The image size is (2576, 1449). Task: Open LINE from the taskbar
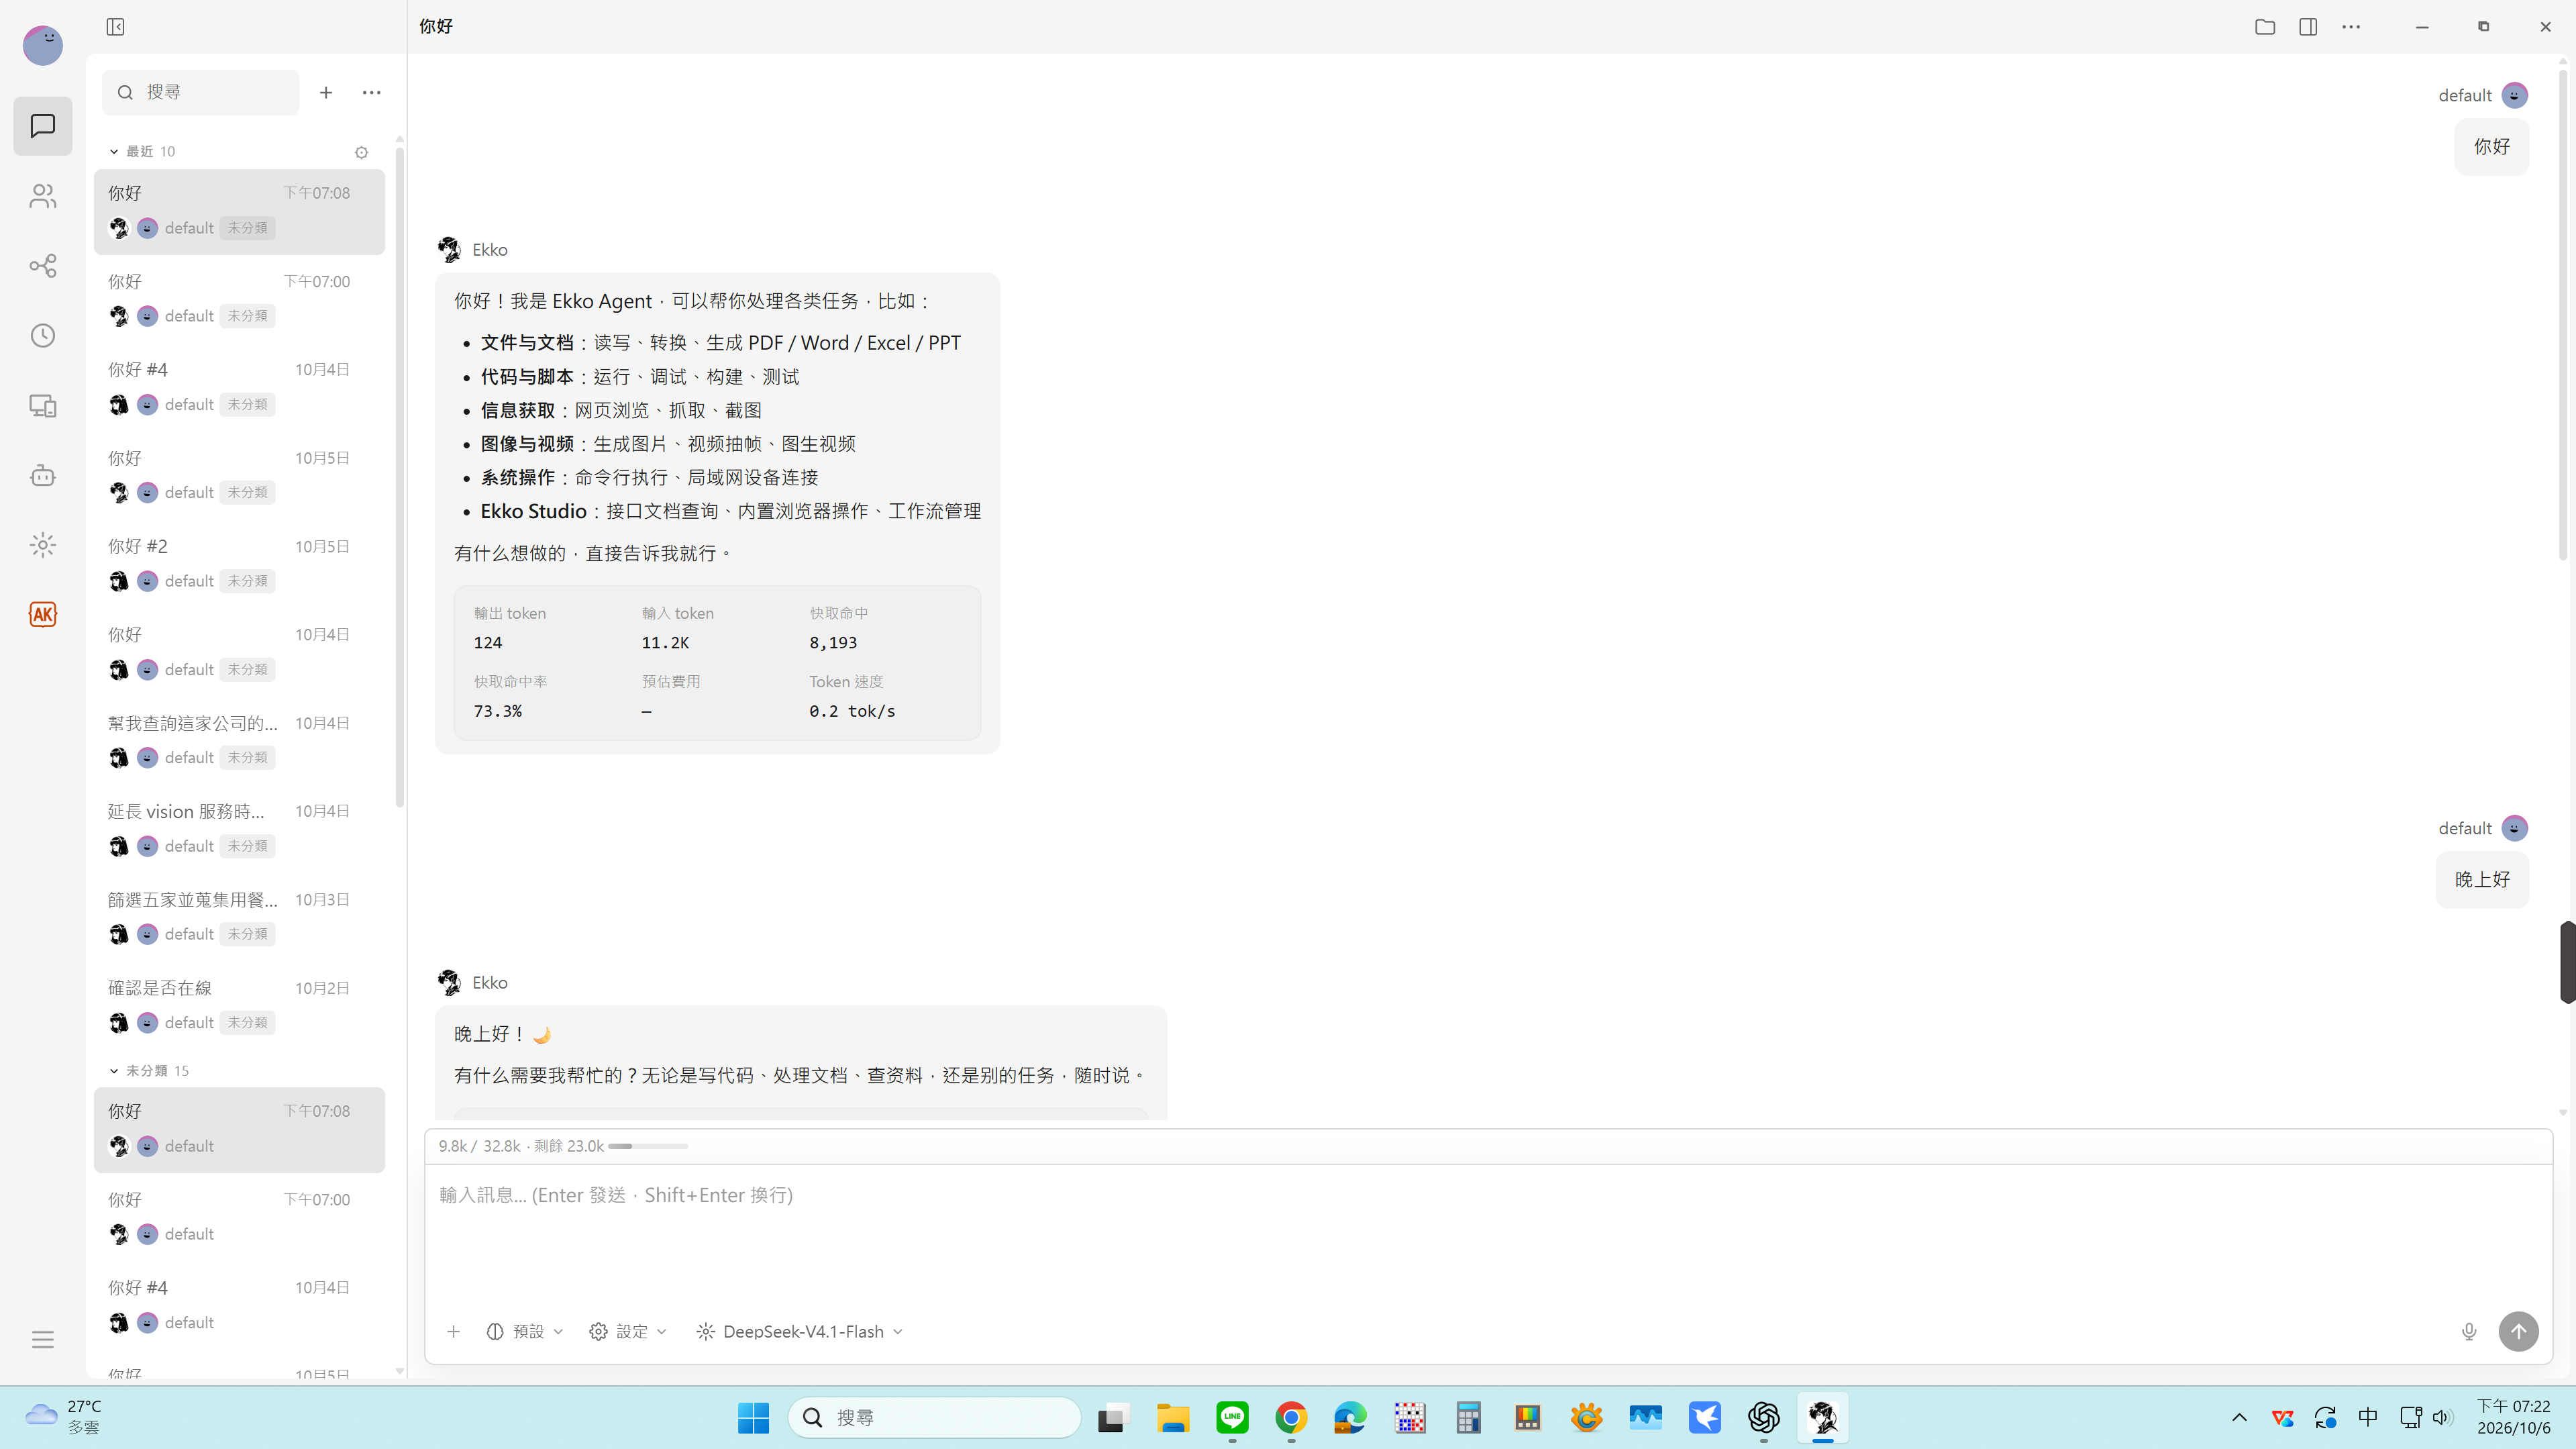tap(1232, 1418)
